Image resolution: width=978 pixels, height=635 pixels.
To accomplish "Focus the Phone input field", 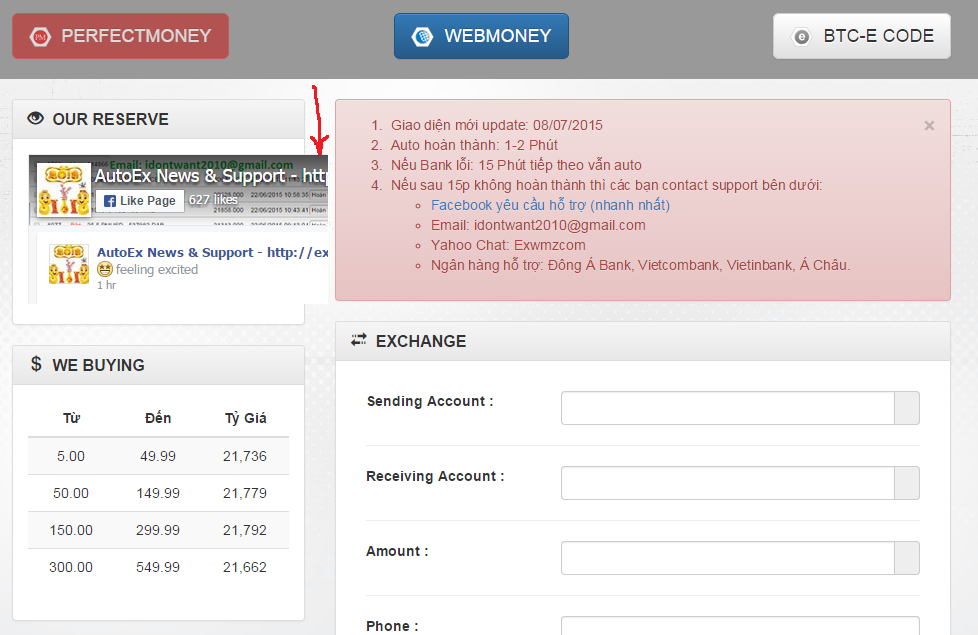I will click(740, 626).
